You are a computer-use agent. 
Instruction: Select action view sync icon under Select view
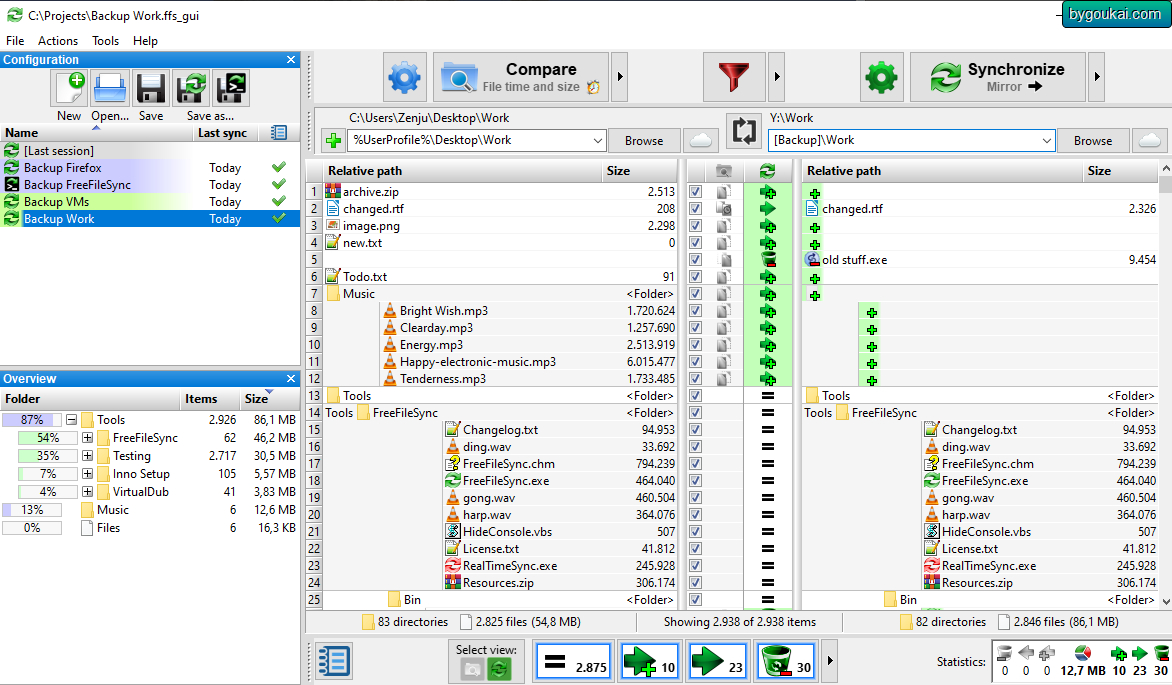499,669
